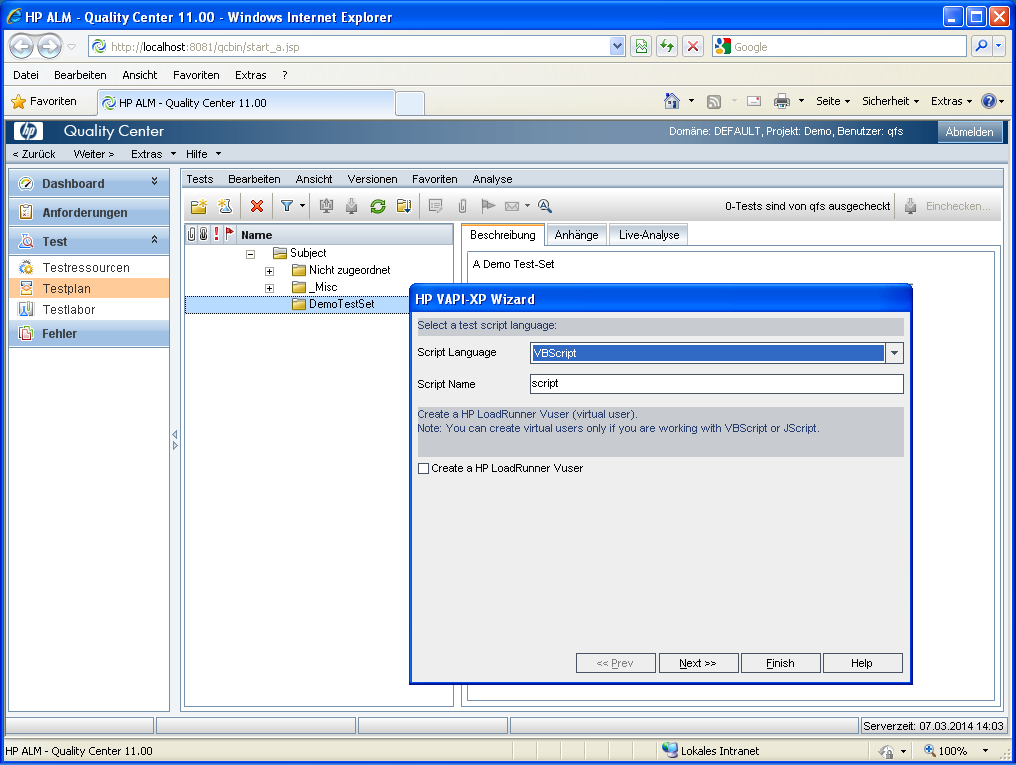Screen dimensions: 1016x765
Task: Click the red exclamation column header
Action: [216, 234]
